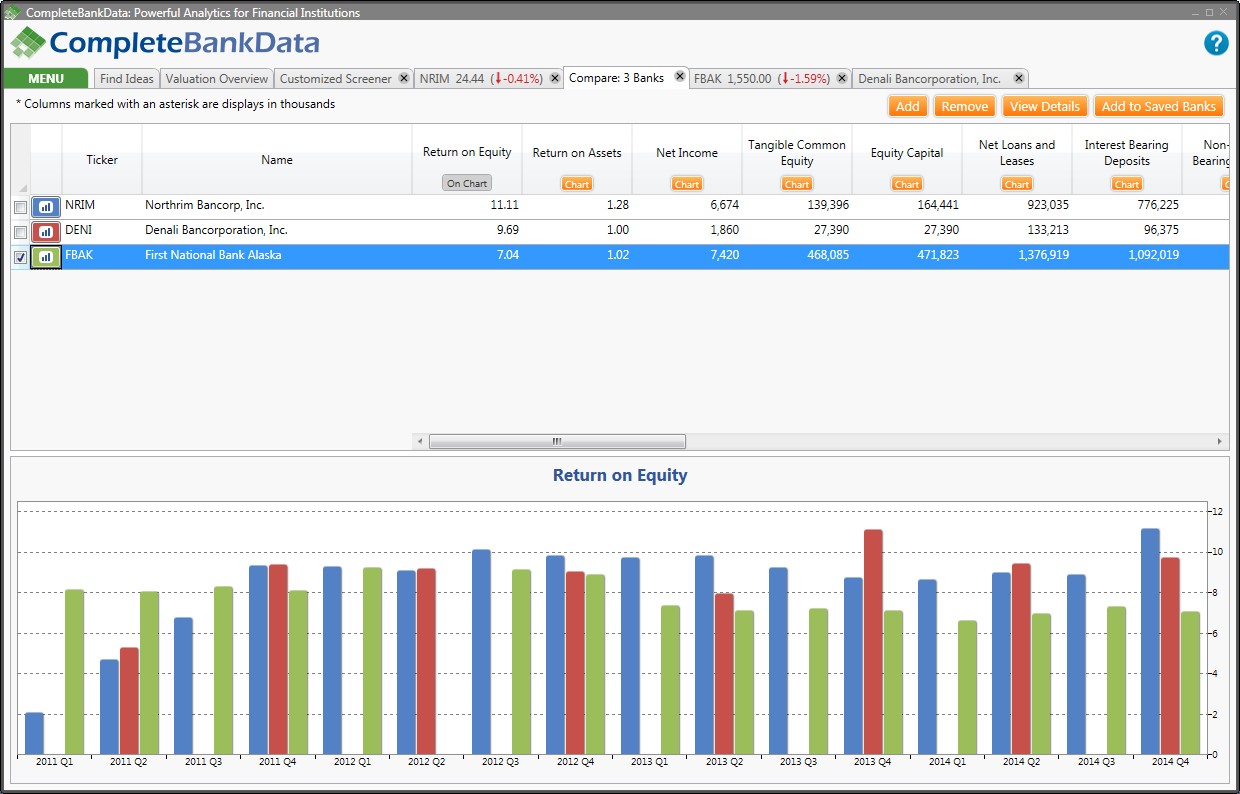Uncheck the FBAK row checkbox
Viewport: 1240px width, 794px height.
(x=20, y=257)
